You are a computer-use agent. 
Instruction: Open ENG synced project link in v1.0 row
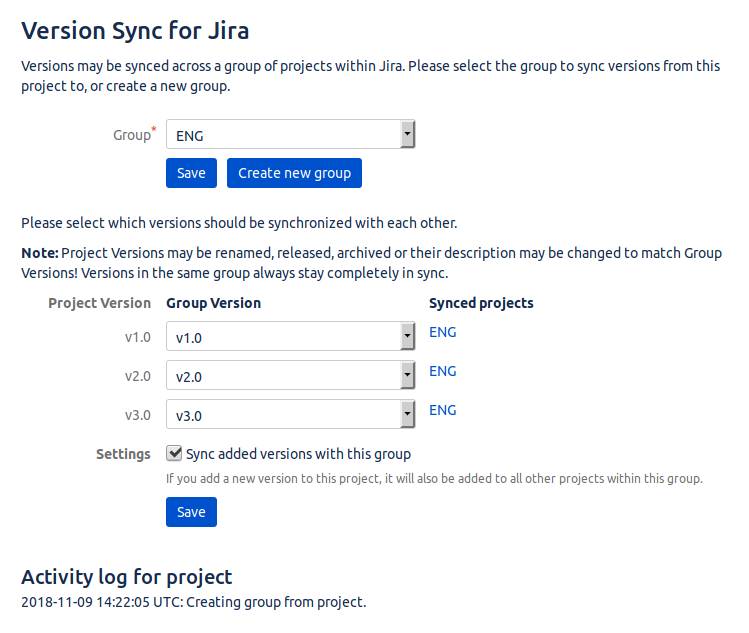click(x=442, y=333)
